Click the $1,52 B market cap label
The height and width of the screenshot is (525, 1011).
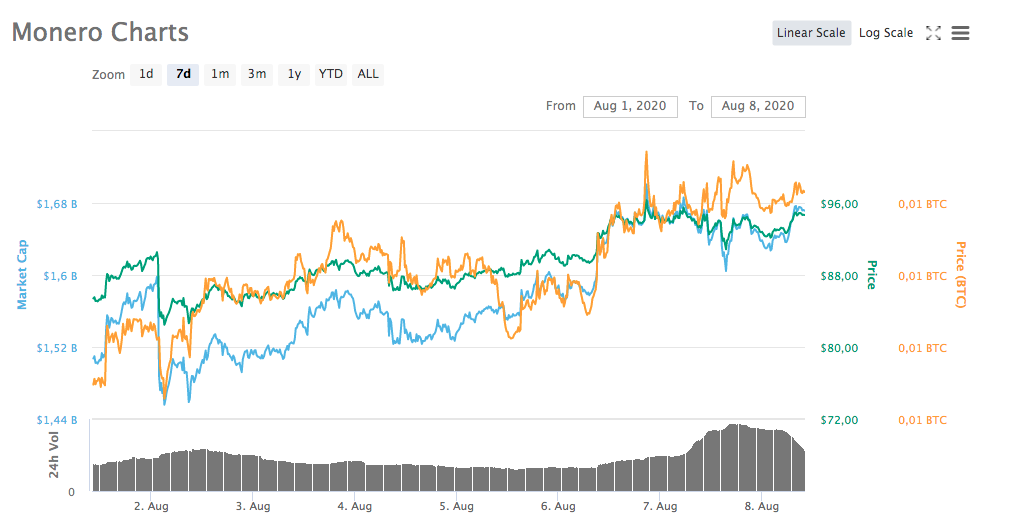(x=57, y=348)
